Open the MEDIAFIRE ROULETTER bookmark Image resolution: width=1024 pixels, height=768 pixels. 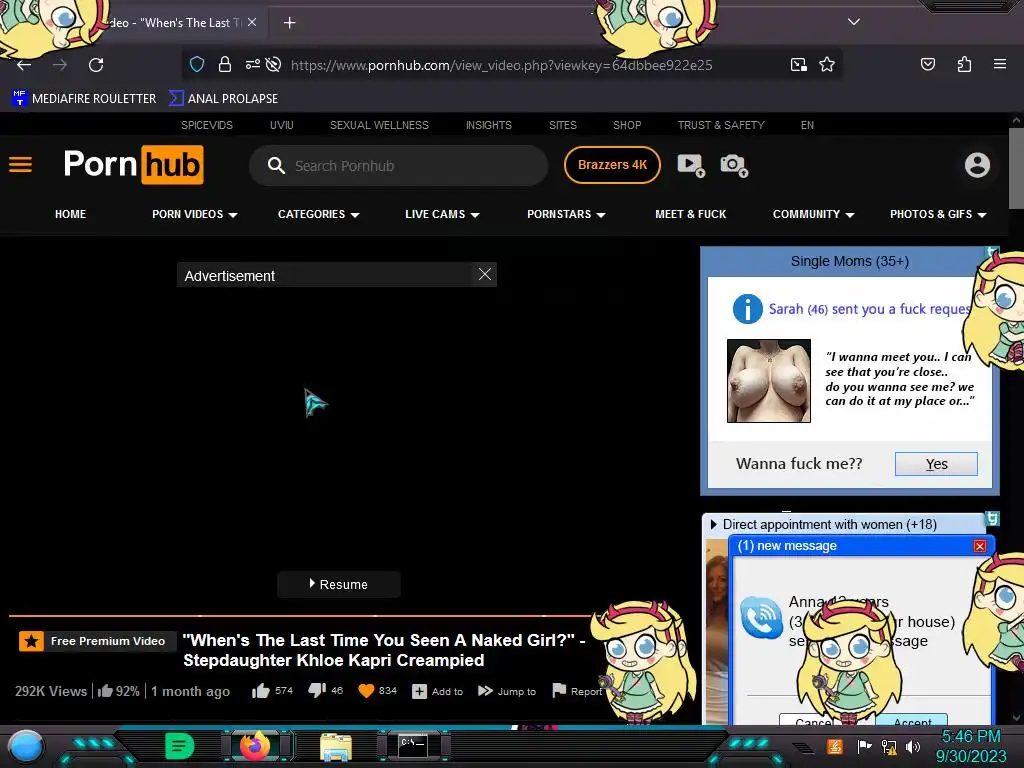(x=84, y=99)
